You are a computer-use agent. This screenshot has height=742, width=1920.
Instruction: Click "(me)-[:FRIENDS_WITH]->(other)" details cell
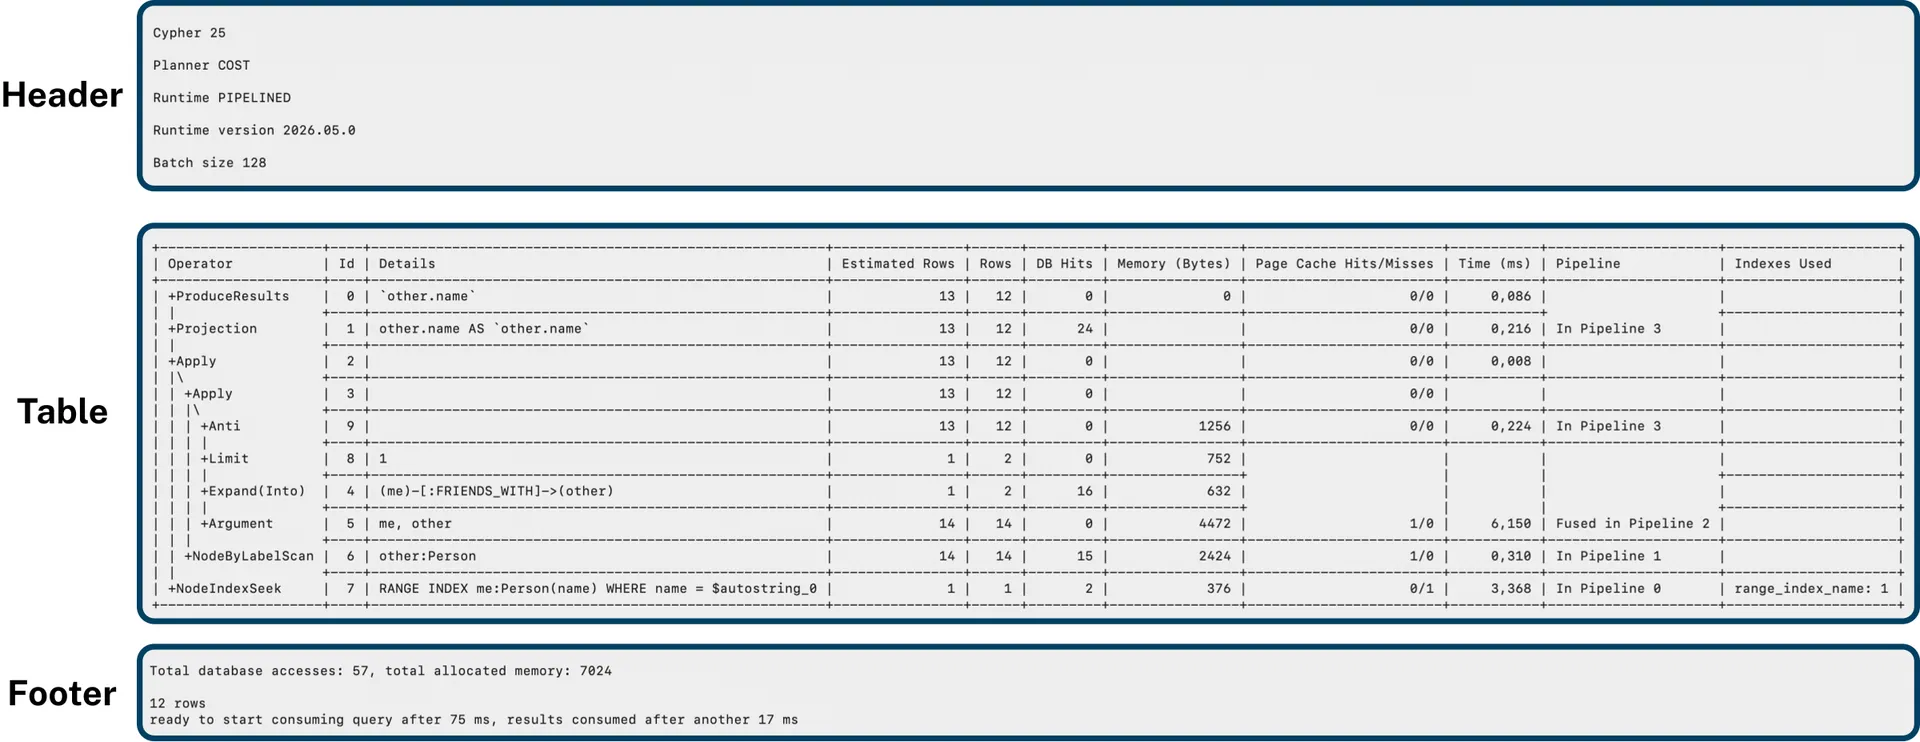[496, 491]
